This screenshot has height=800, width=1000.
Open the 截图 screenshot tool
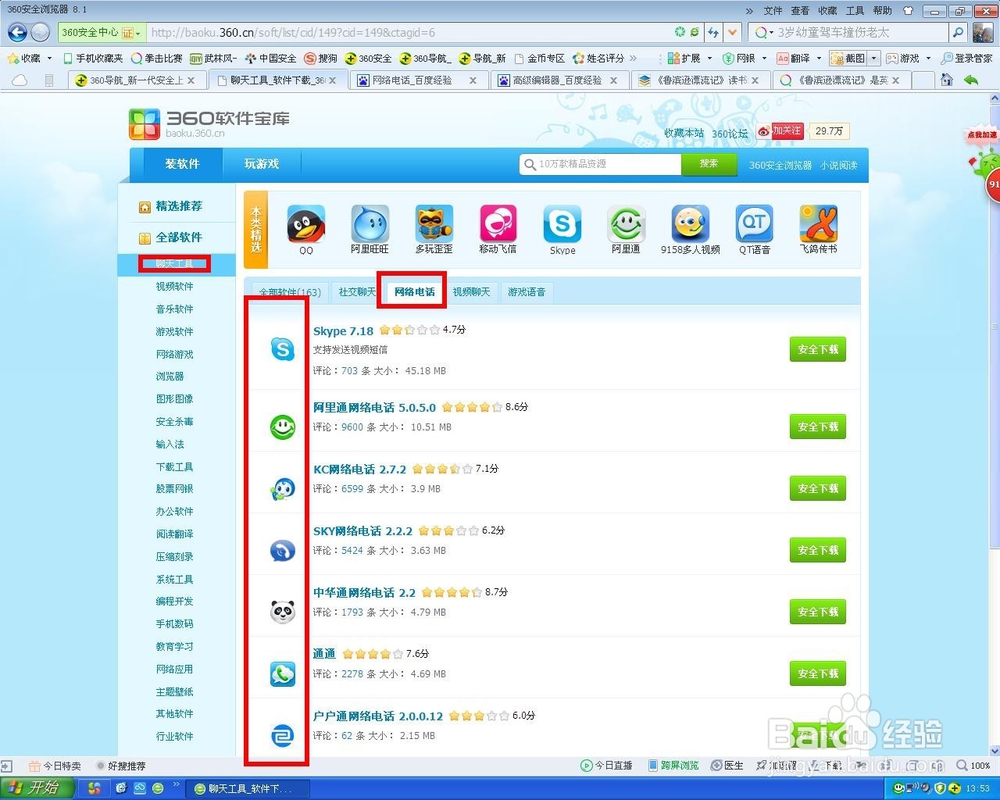(848, 58)
